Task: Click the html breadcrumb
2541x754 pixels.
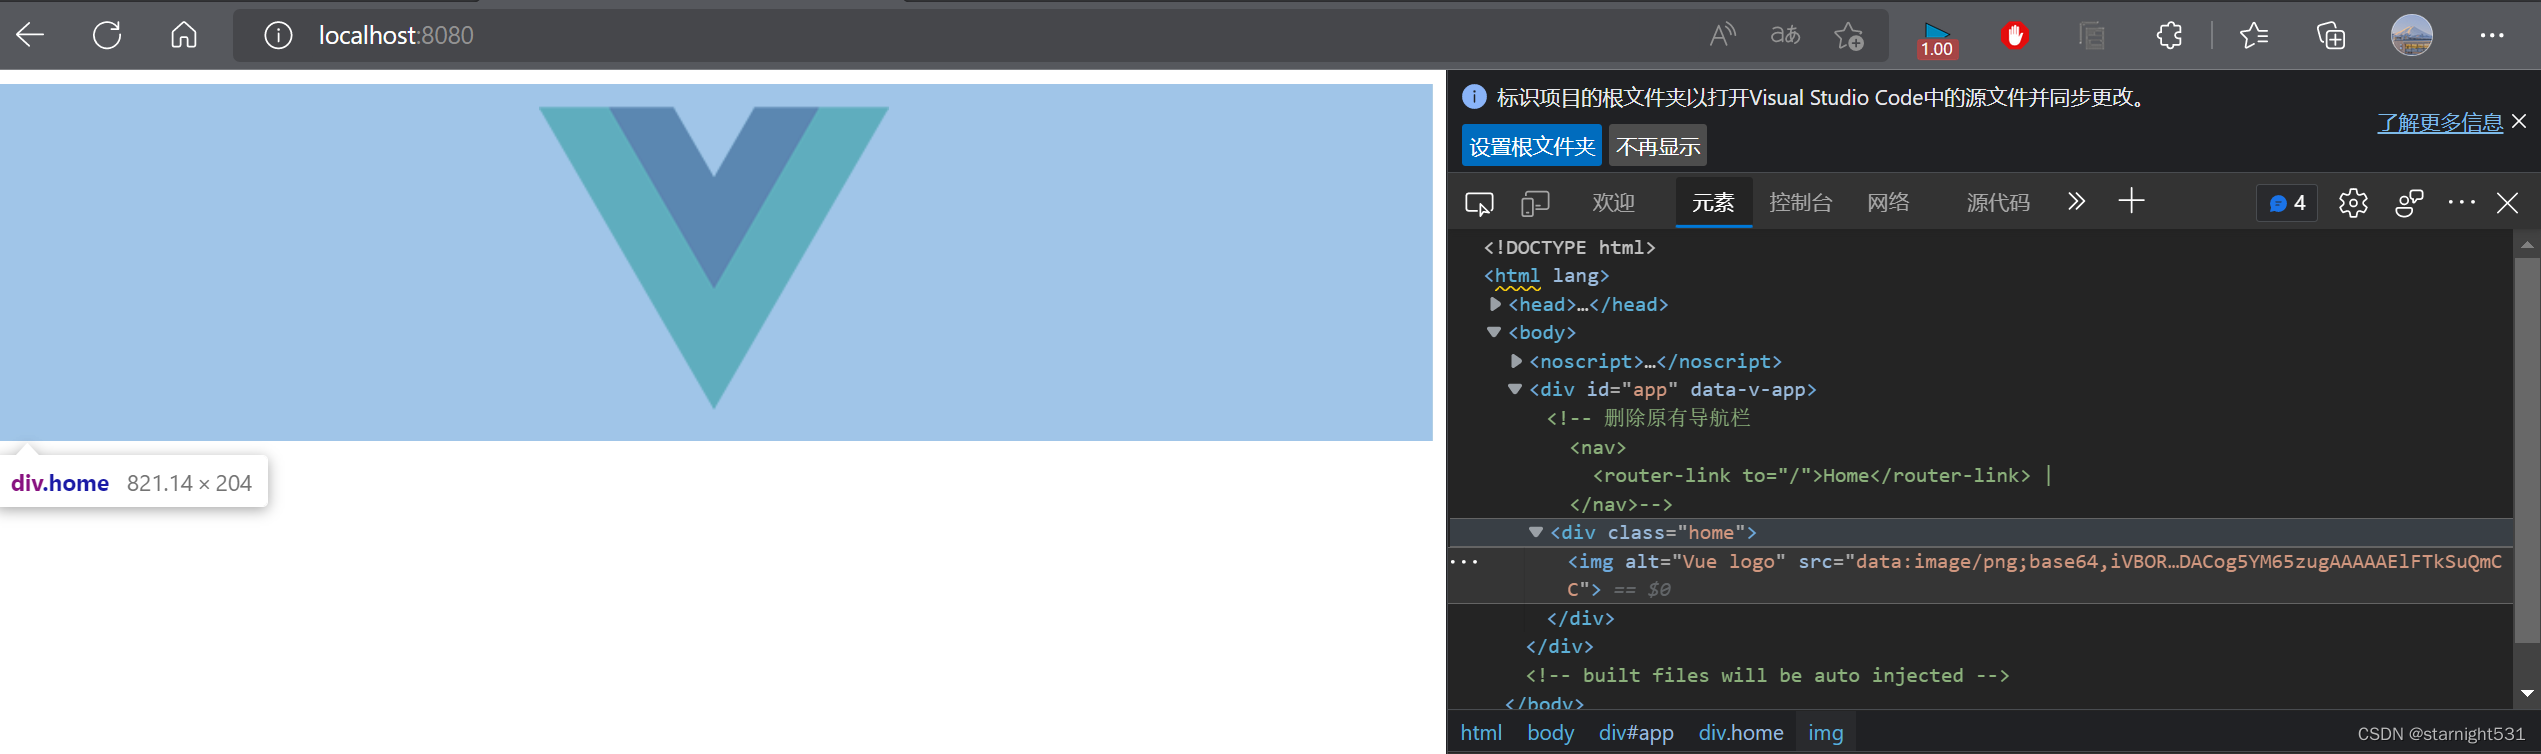Action: 1481,733
